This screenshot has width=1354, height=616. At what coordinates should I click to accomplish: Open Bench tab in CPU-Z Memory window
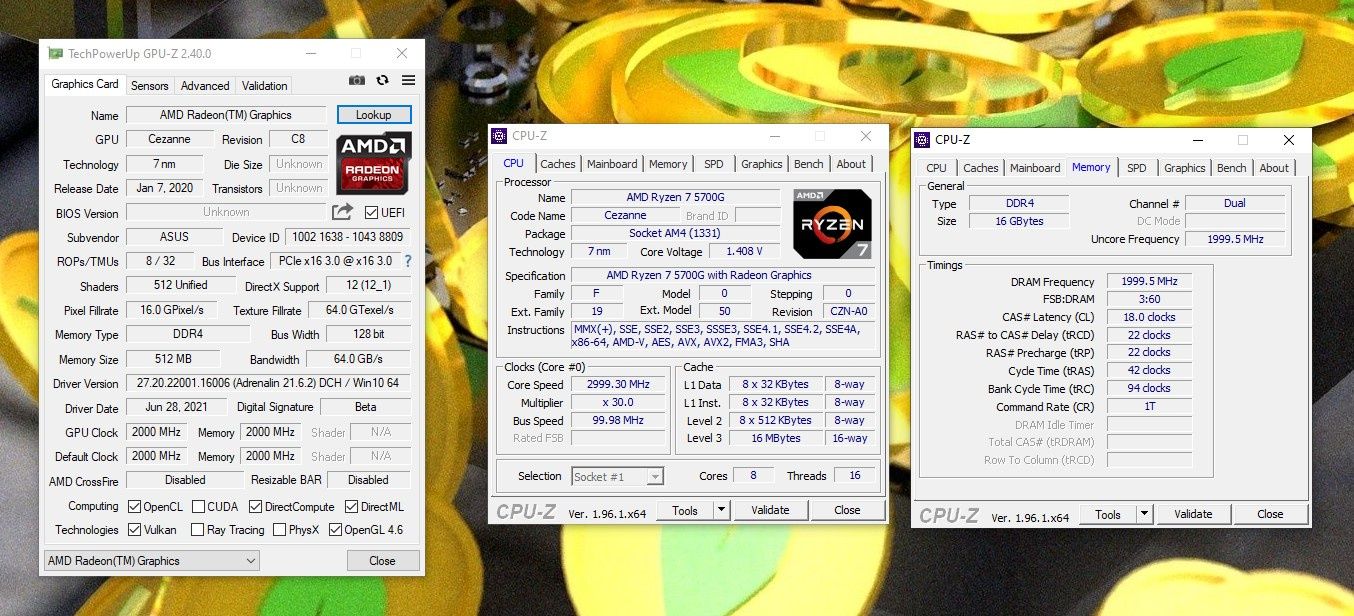tap(1232, 168)
